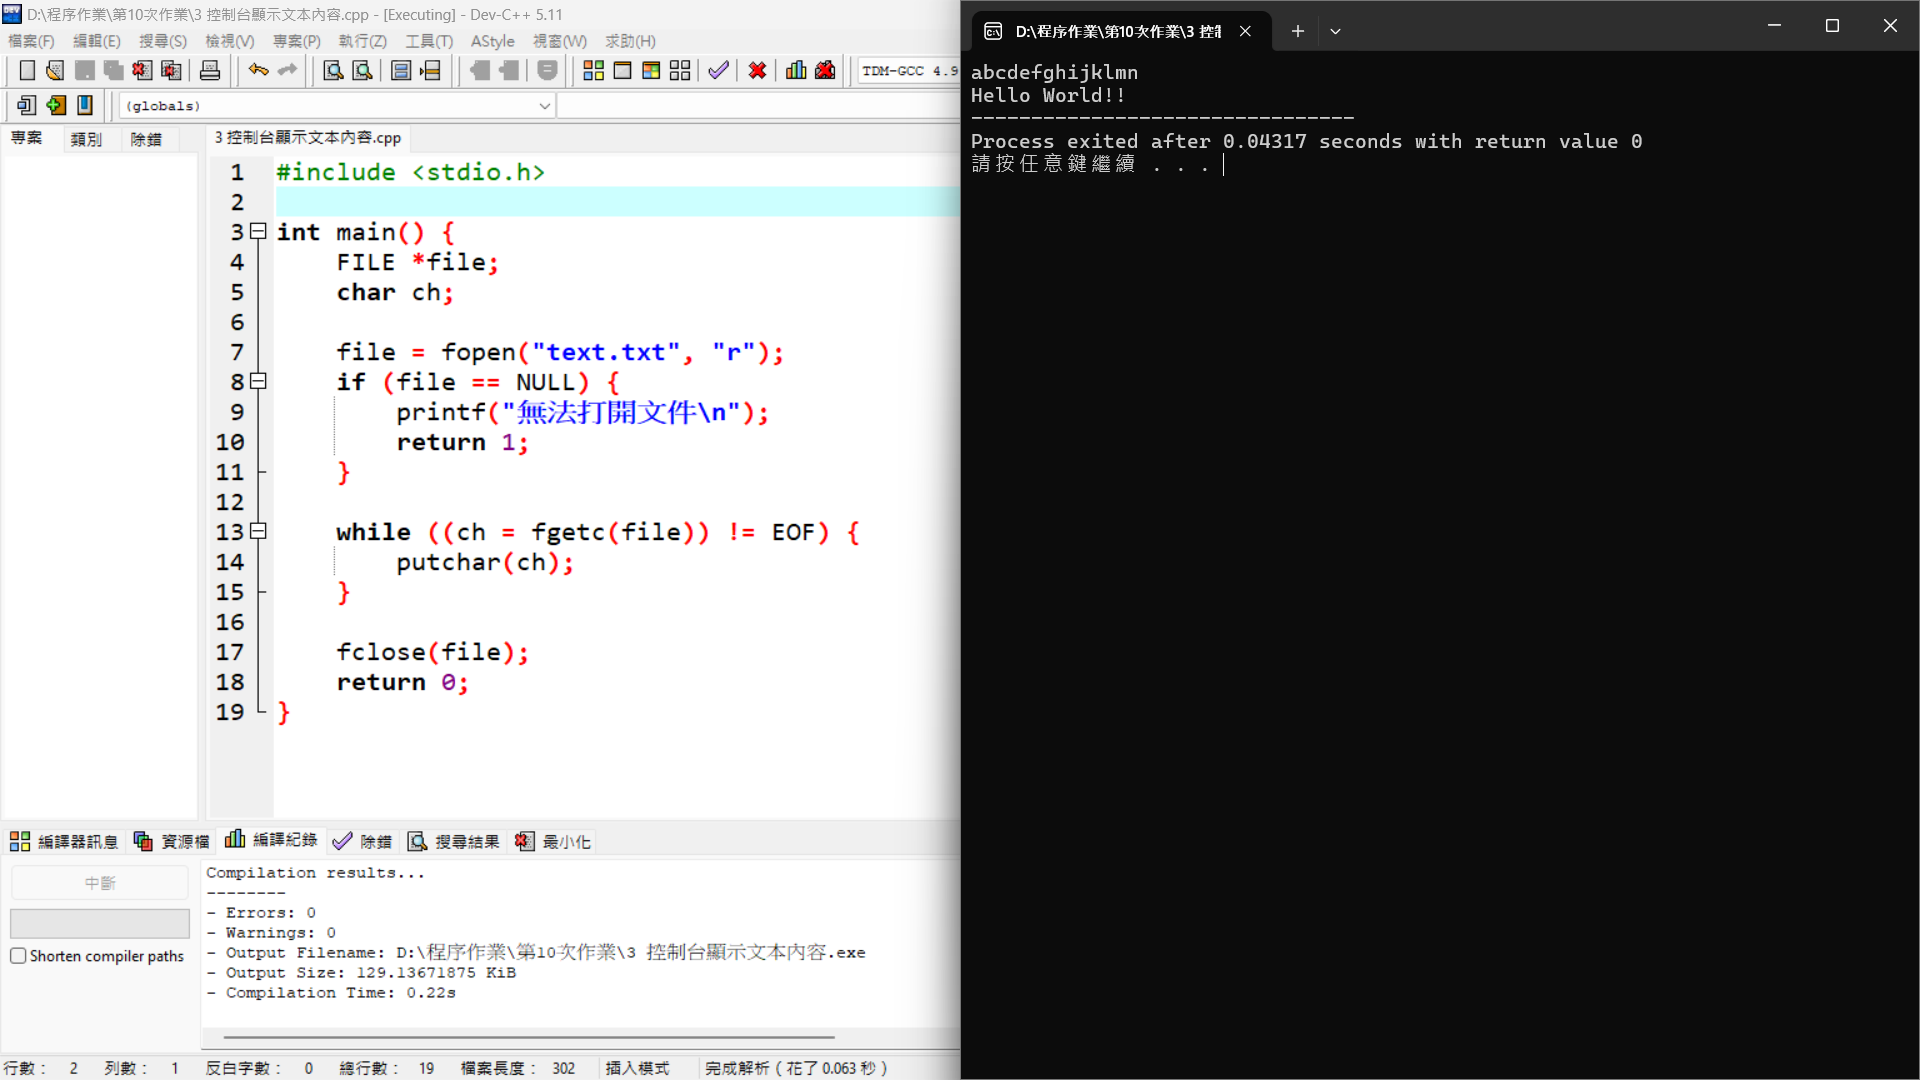Click the Compile & Run multicolor icon
This screenshot has height=1080, width=1920.
coord(651,70)
